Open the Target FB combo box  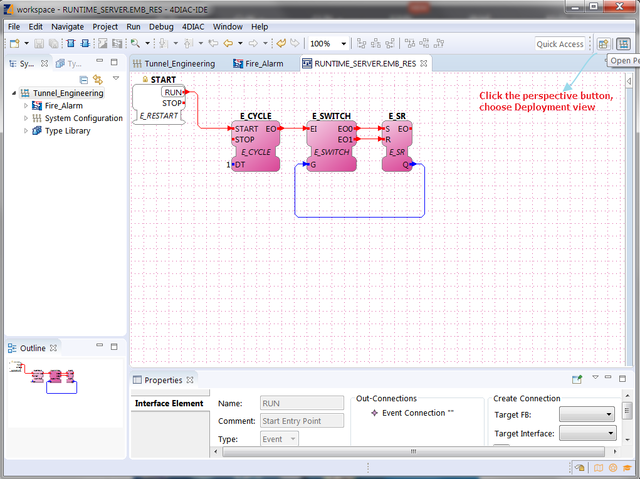coord(587,414)
